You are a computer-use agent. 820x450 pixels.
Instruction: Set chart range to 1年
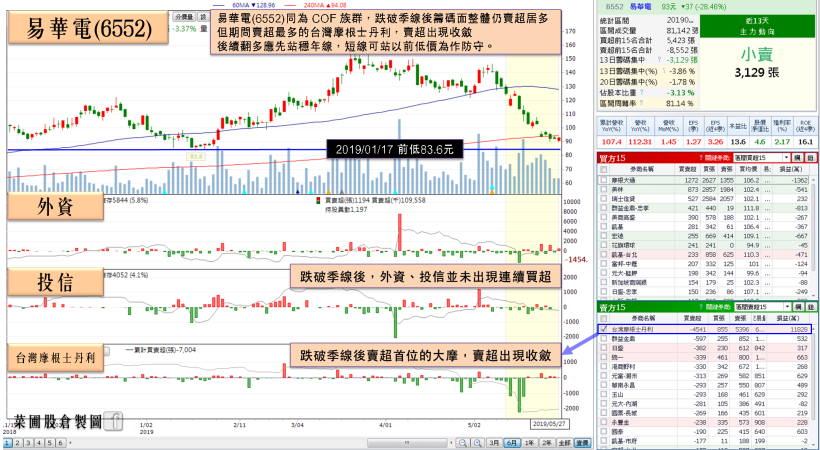pos(530,443)
